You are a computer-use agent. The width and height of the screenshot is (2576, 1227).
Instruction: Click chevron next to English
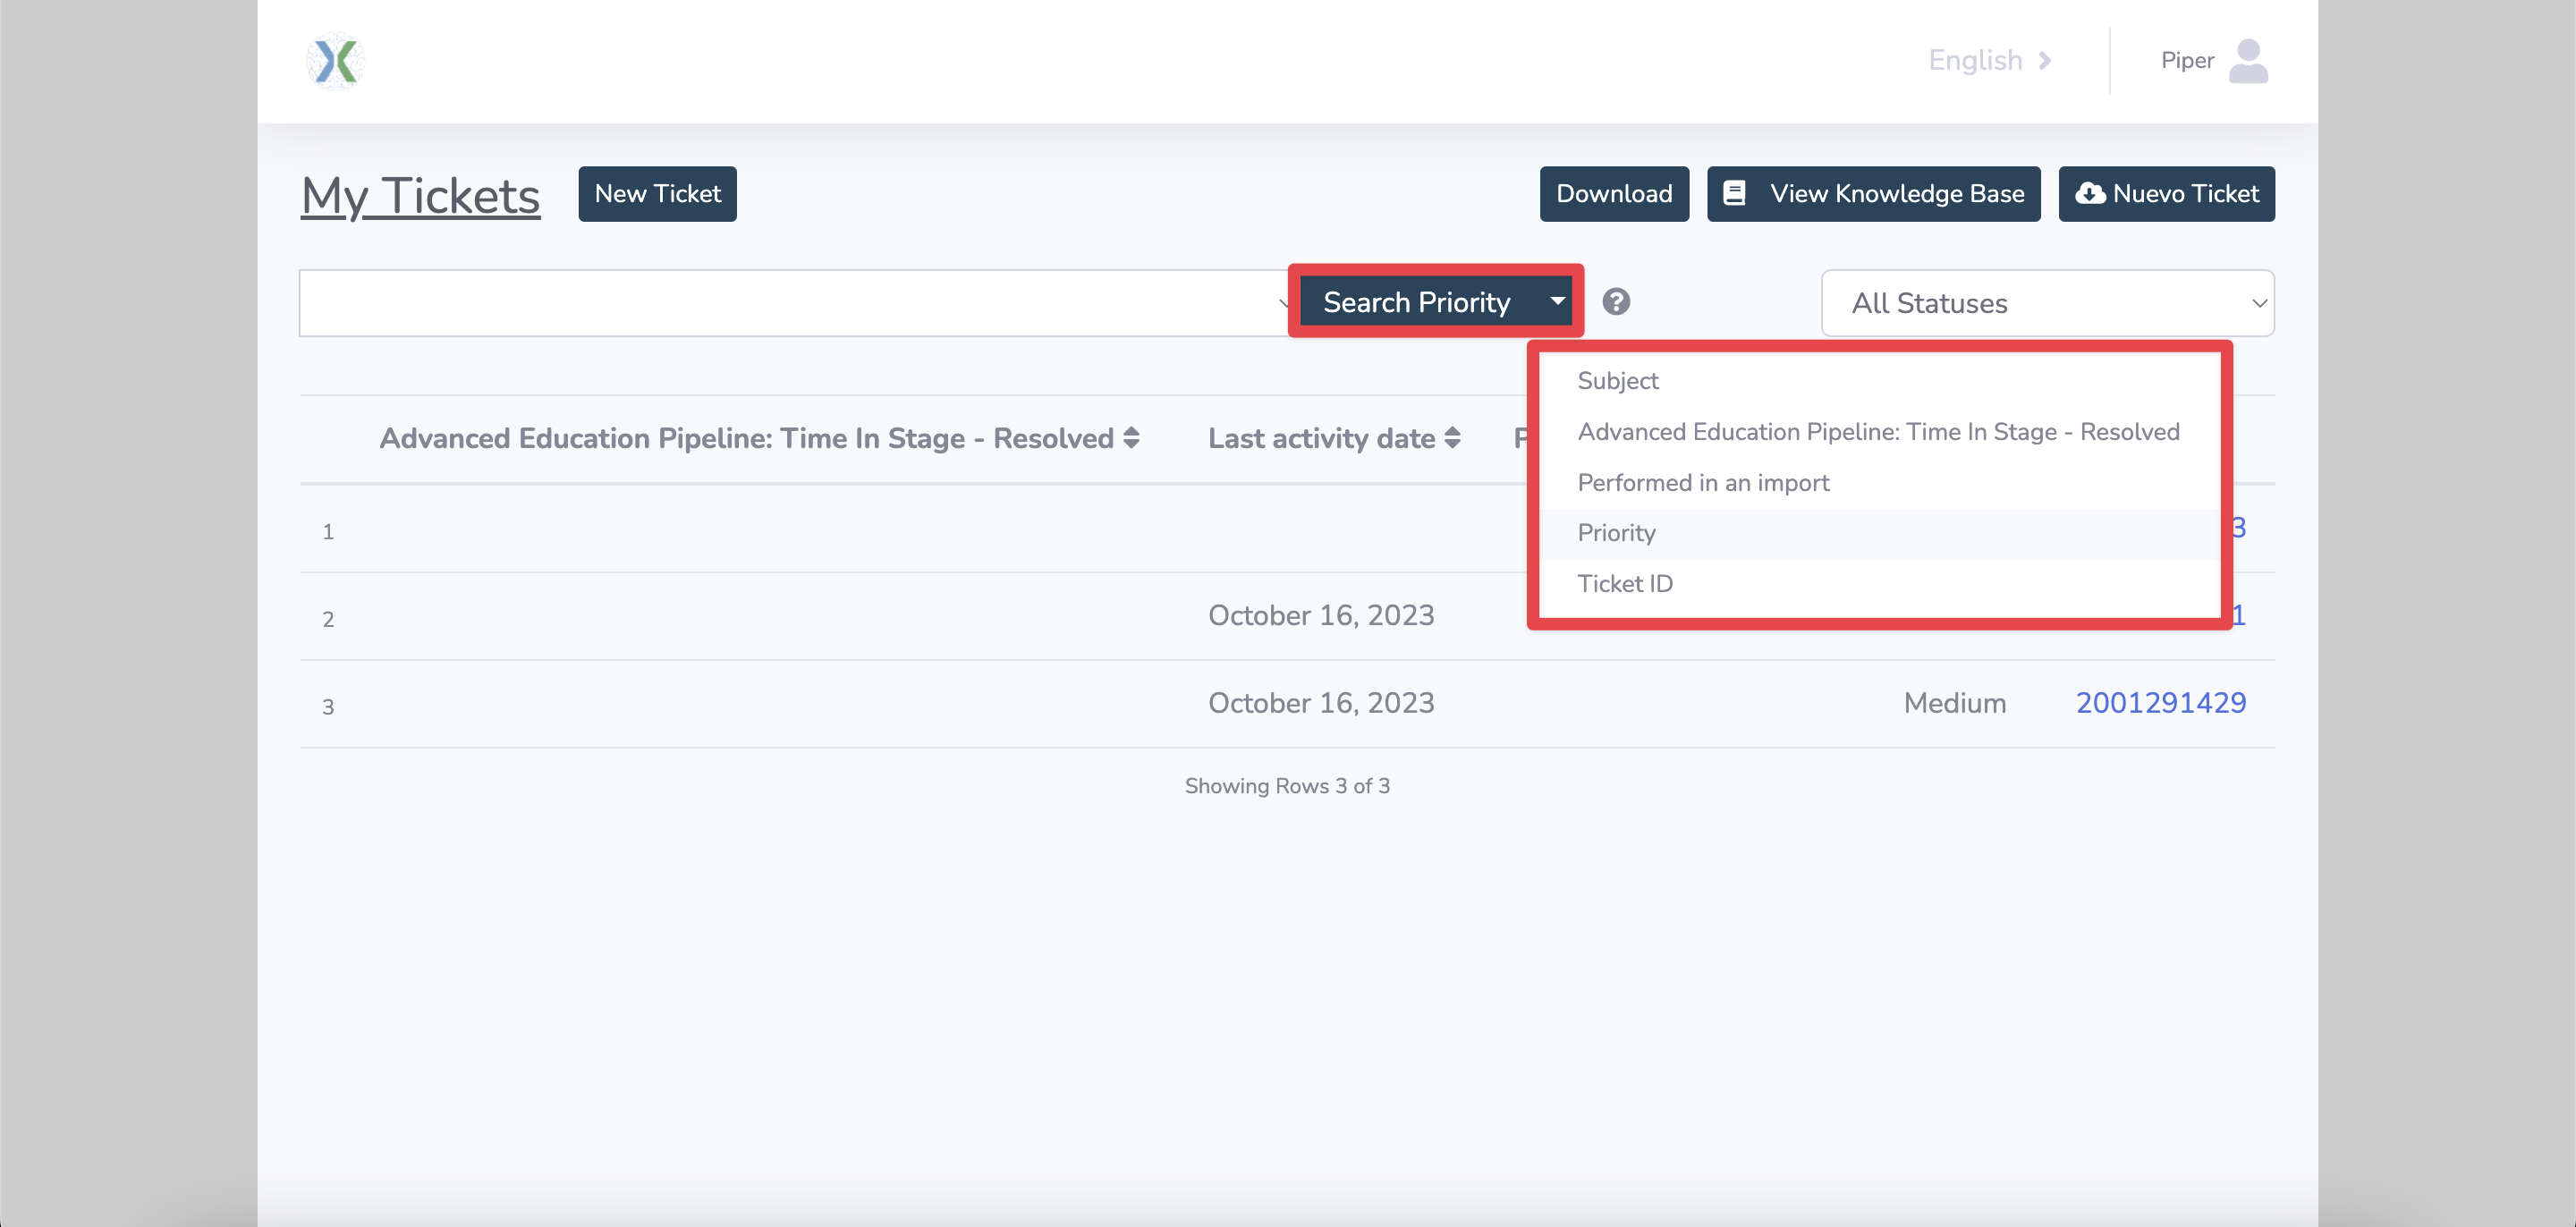click(2045, 61)
